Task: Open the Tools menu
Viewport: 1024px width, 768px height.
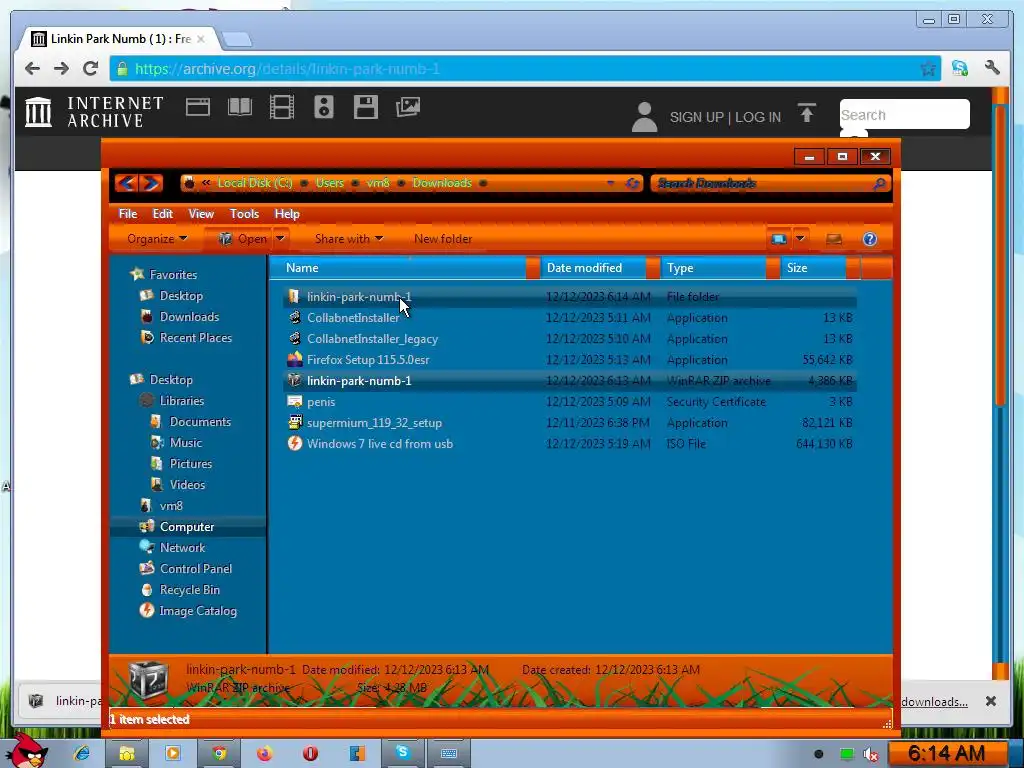Action: pyautogui.click(x=244, y=214)
